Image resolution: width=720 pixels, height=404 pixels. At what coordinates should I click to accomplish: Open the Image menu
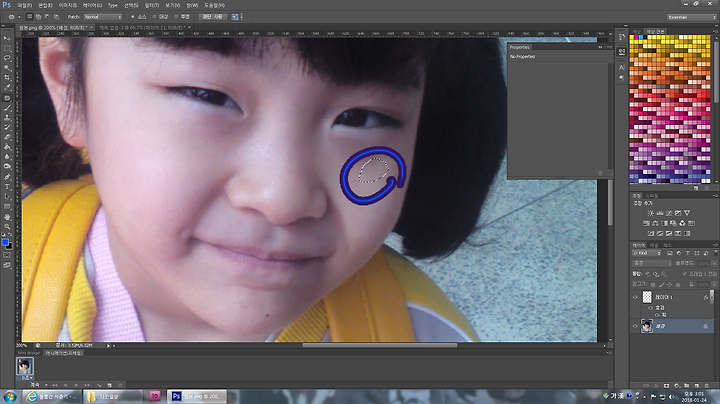(x=68, y=5)
